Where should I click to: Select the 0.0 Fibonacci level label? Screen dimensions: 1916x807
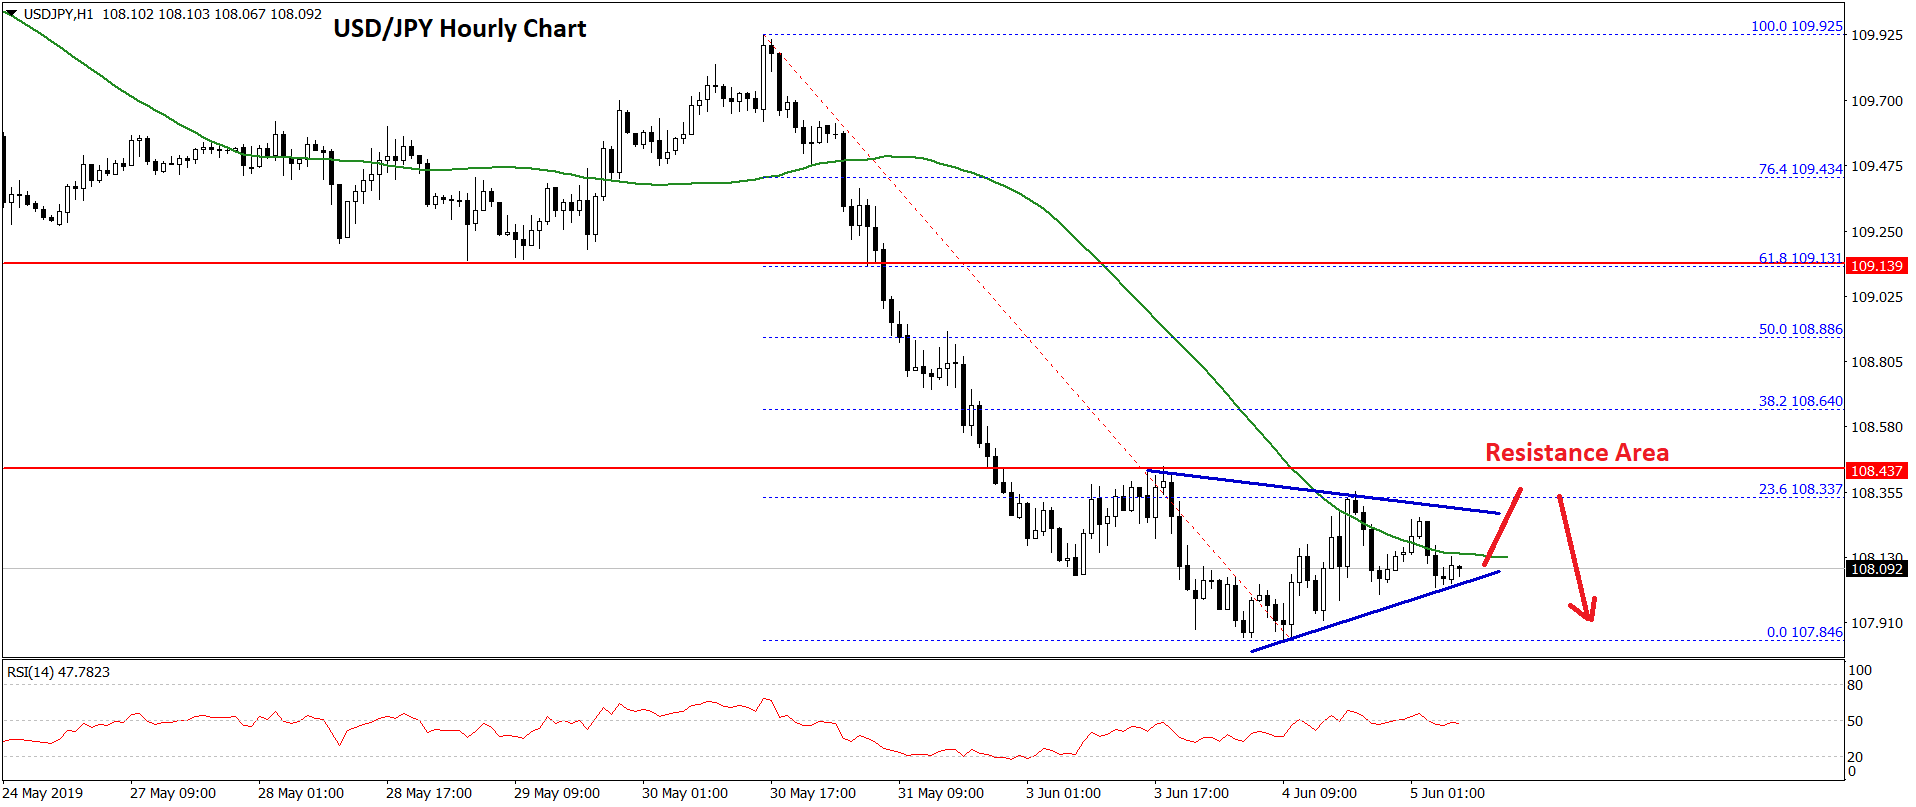(1804, 632)
